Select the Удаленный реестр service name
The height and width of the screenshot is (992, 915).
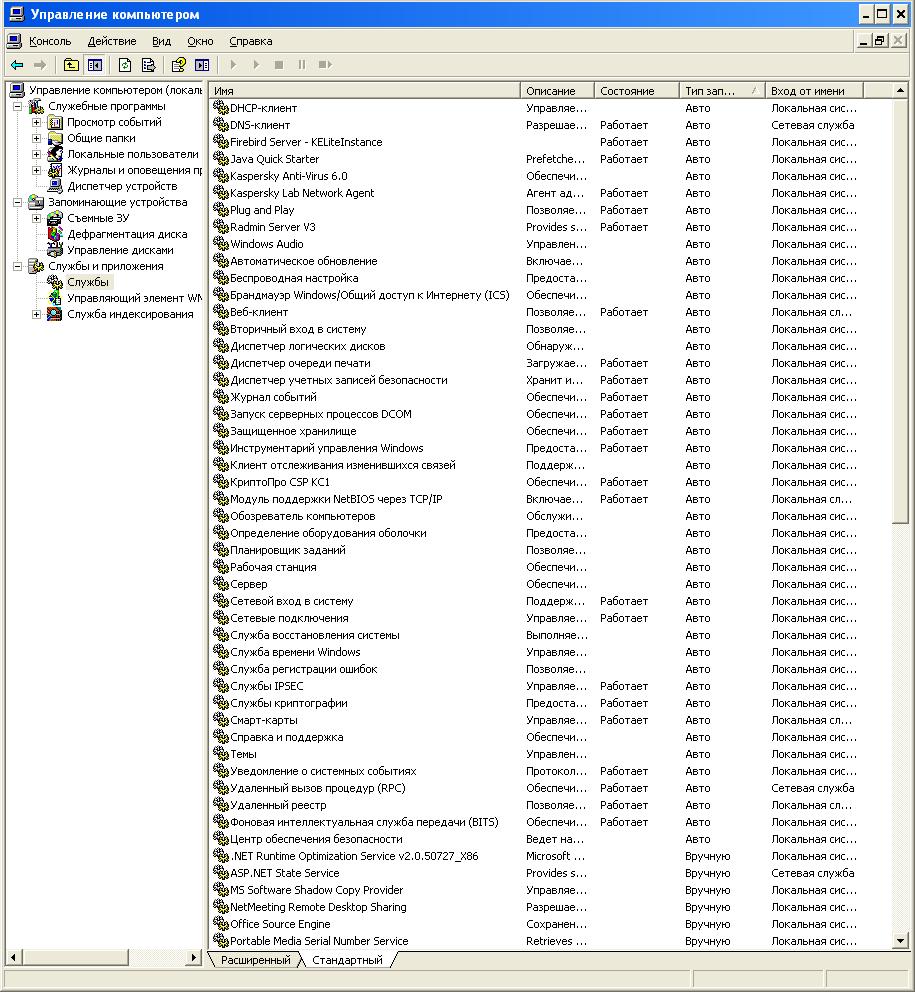tap(278, 805)
